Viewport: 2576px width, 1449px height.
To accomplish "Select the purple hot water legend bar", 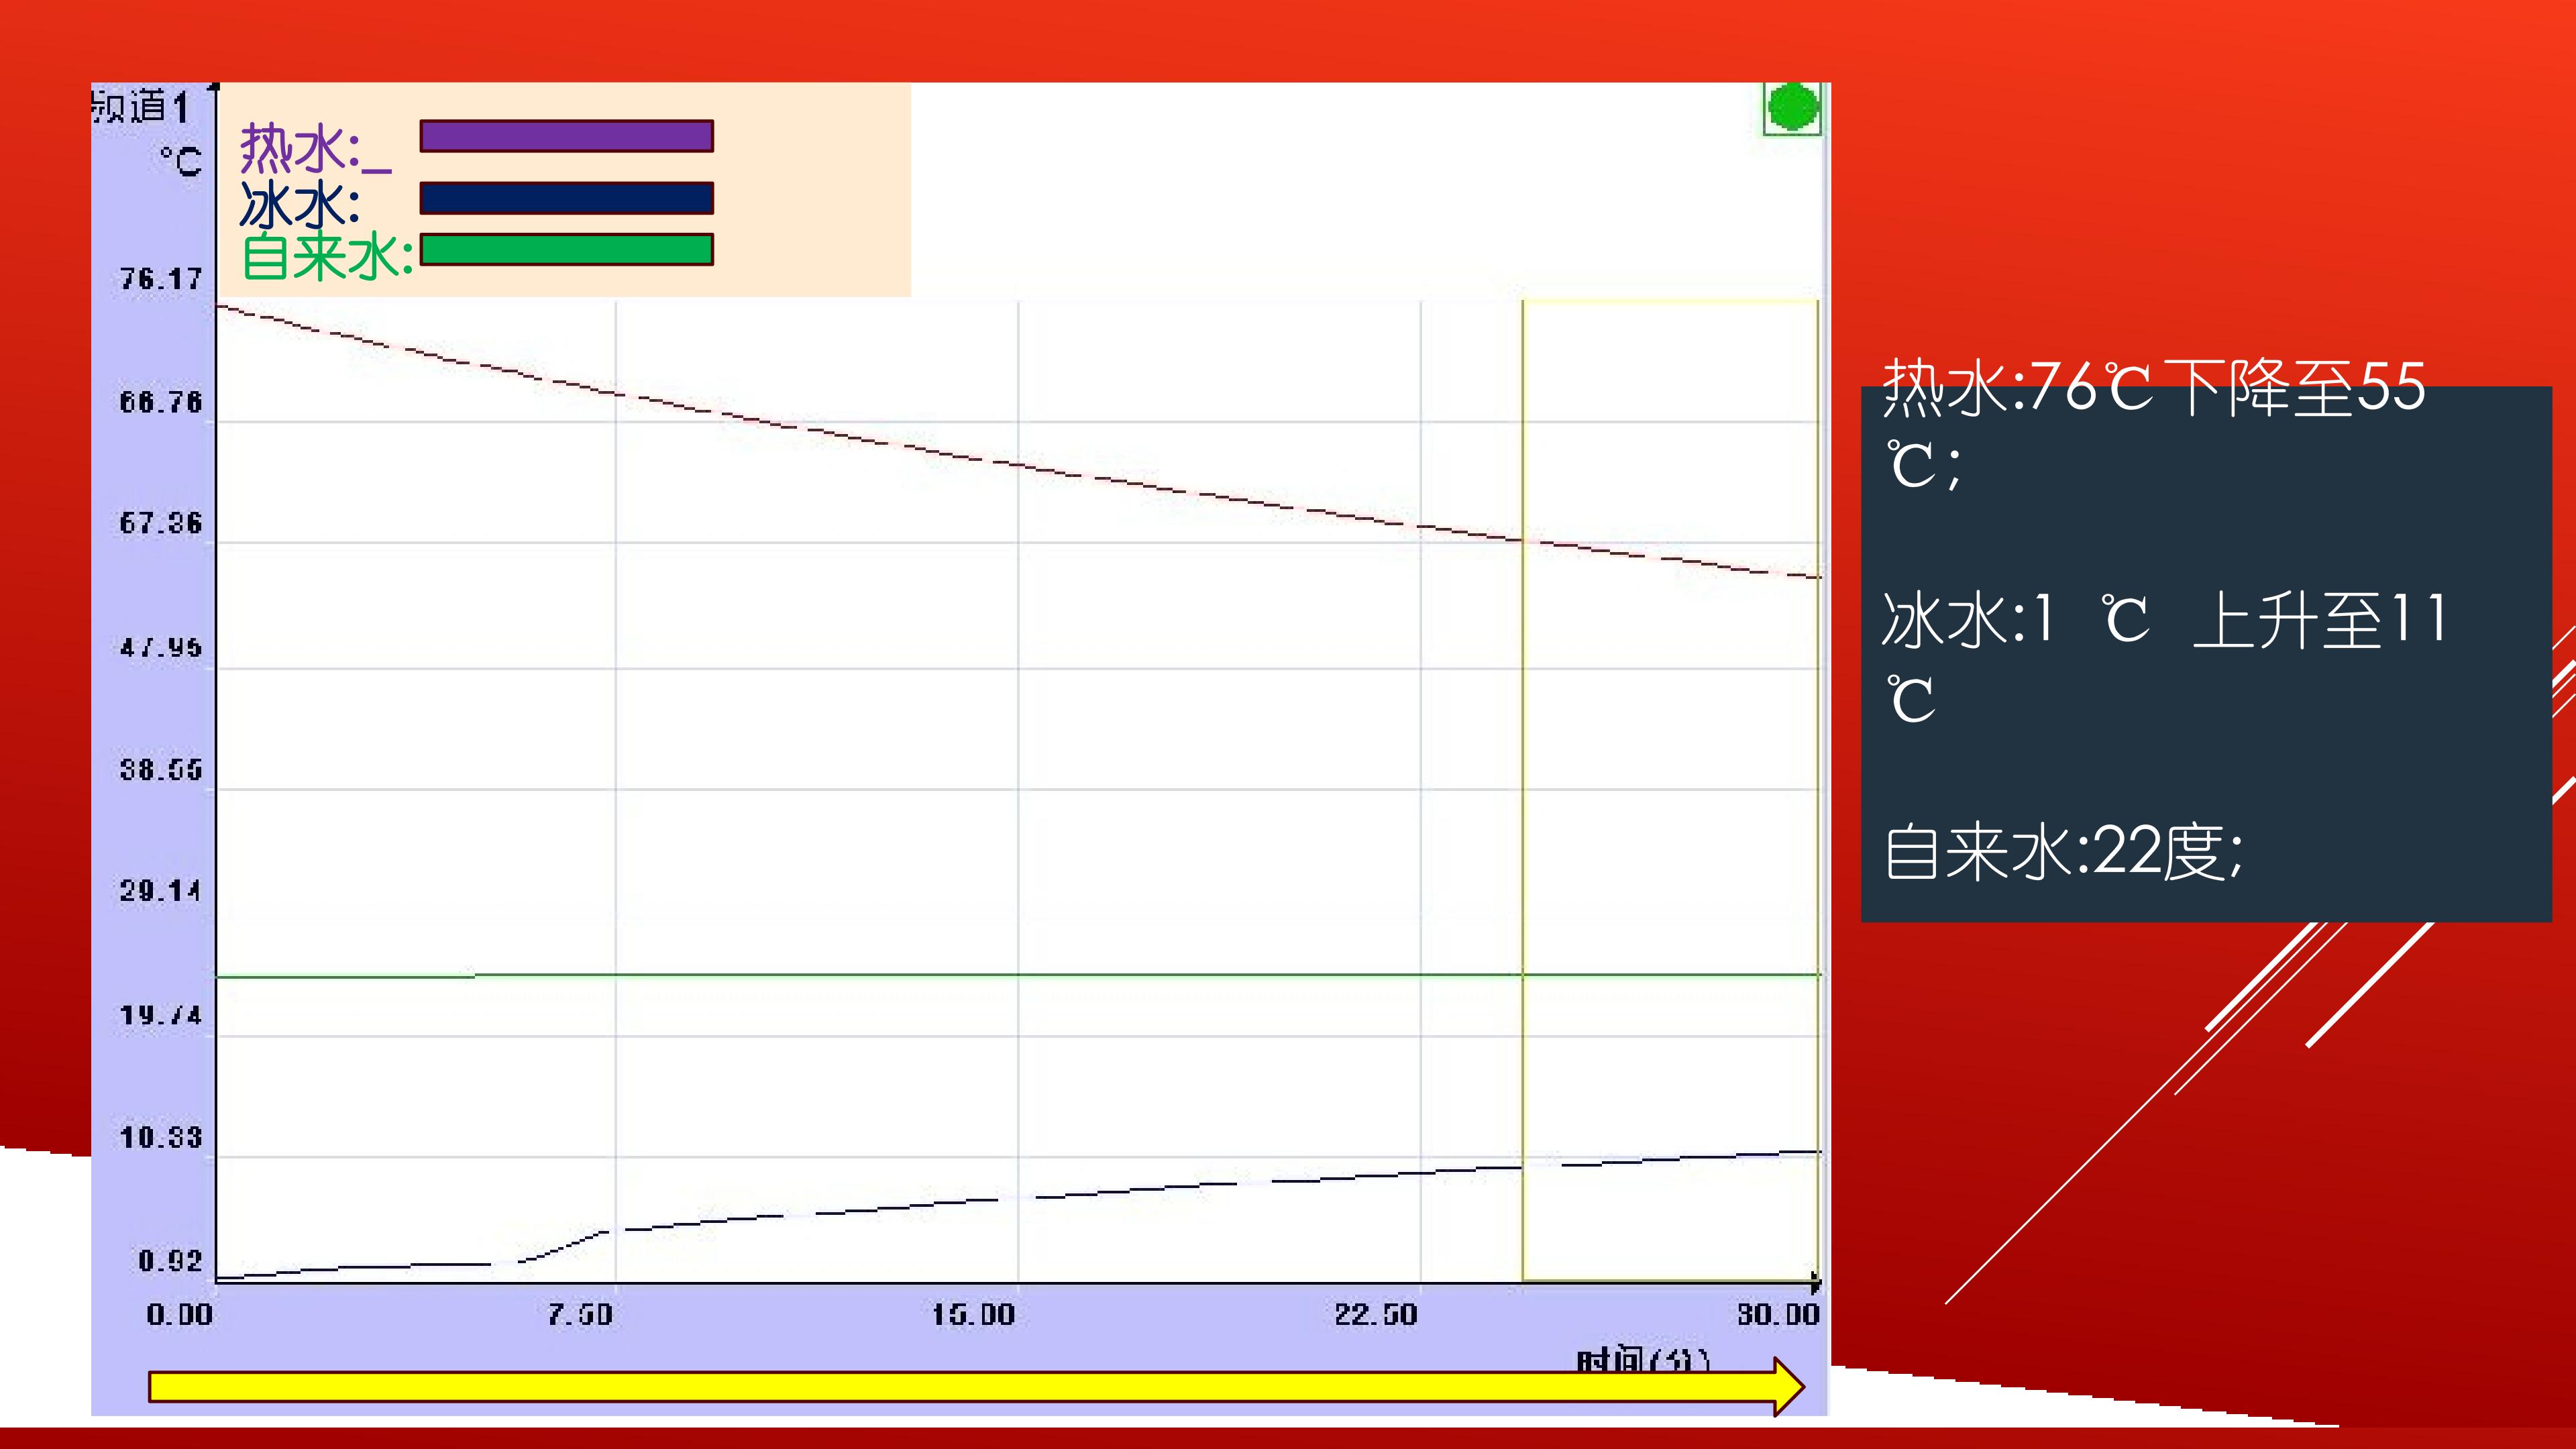I will pos(566,136).
